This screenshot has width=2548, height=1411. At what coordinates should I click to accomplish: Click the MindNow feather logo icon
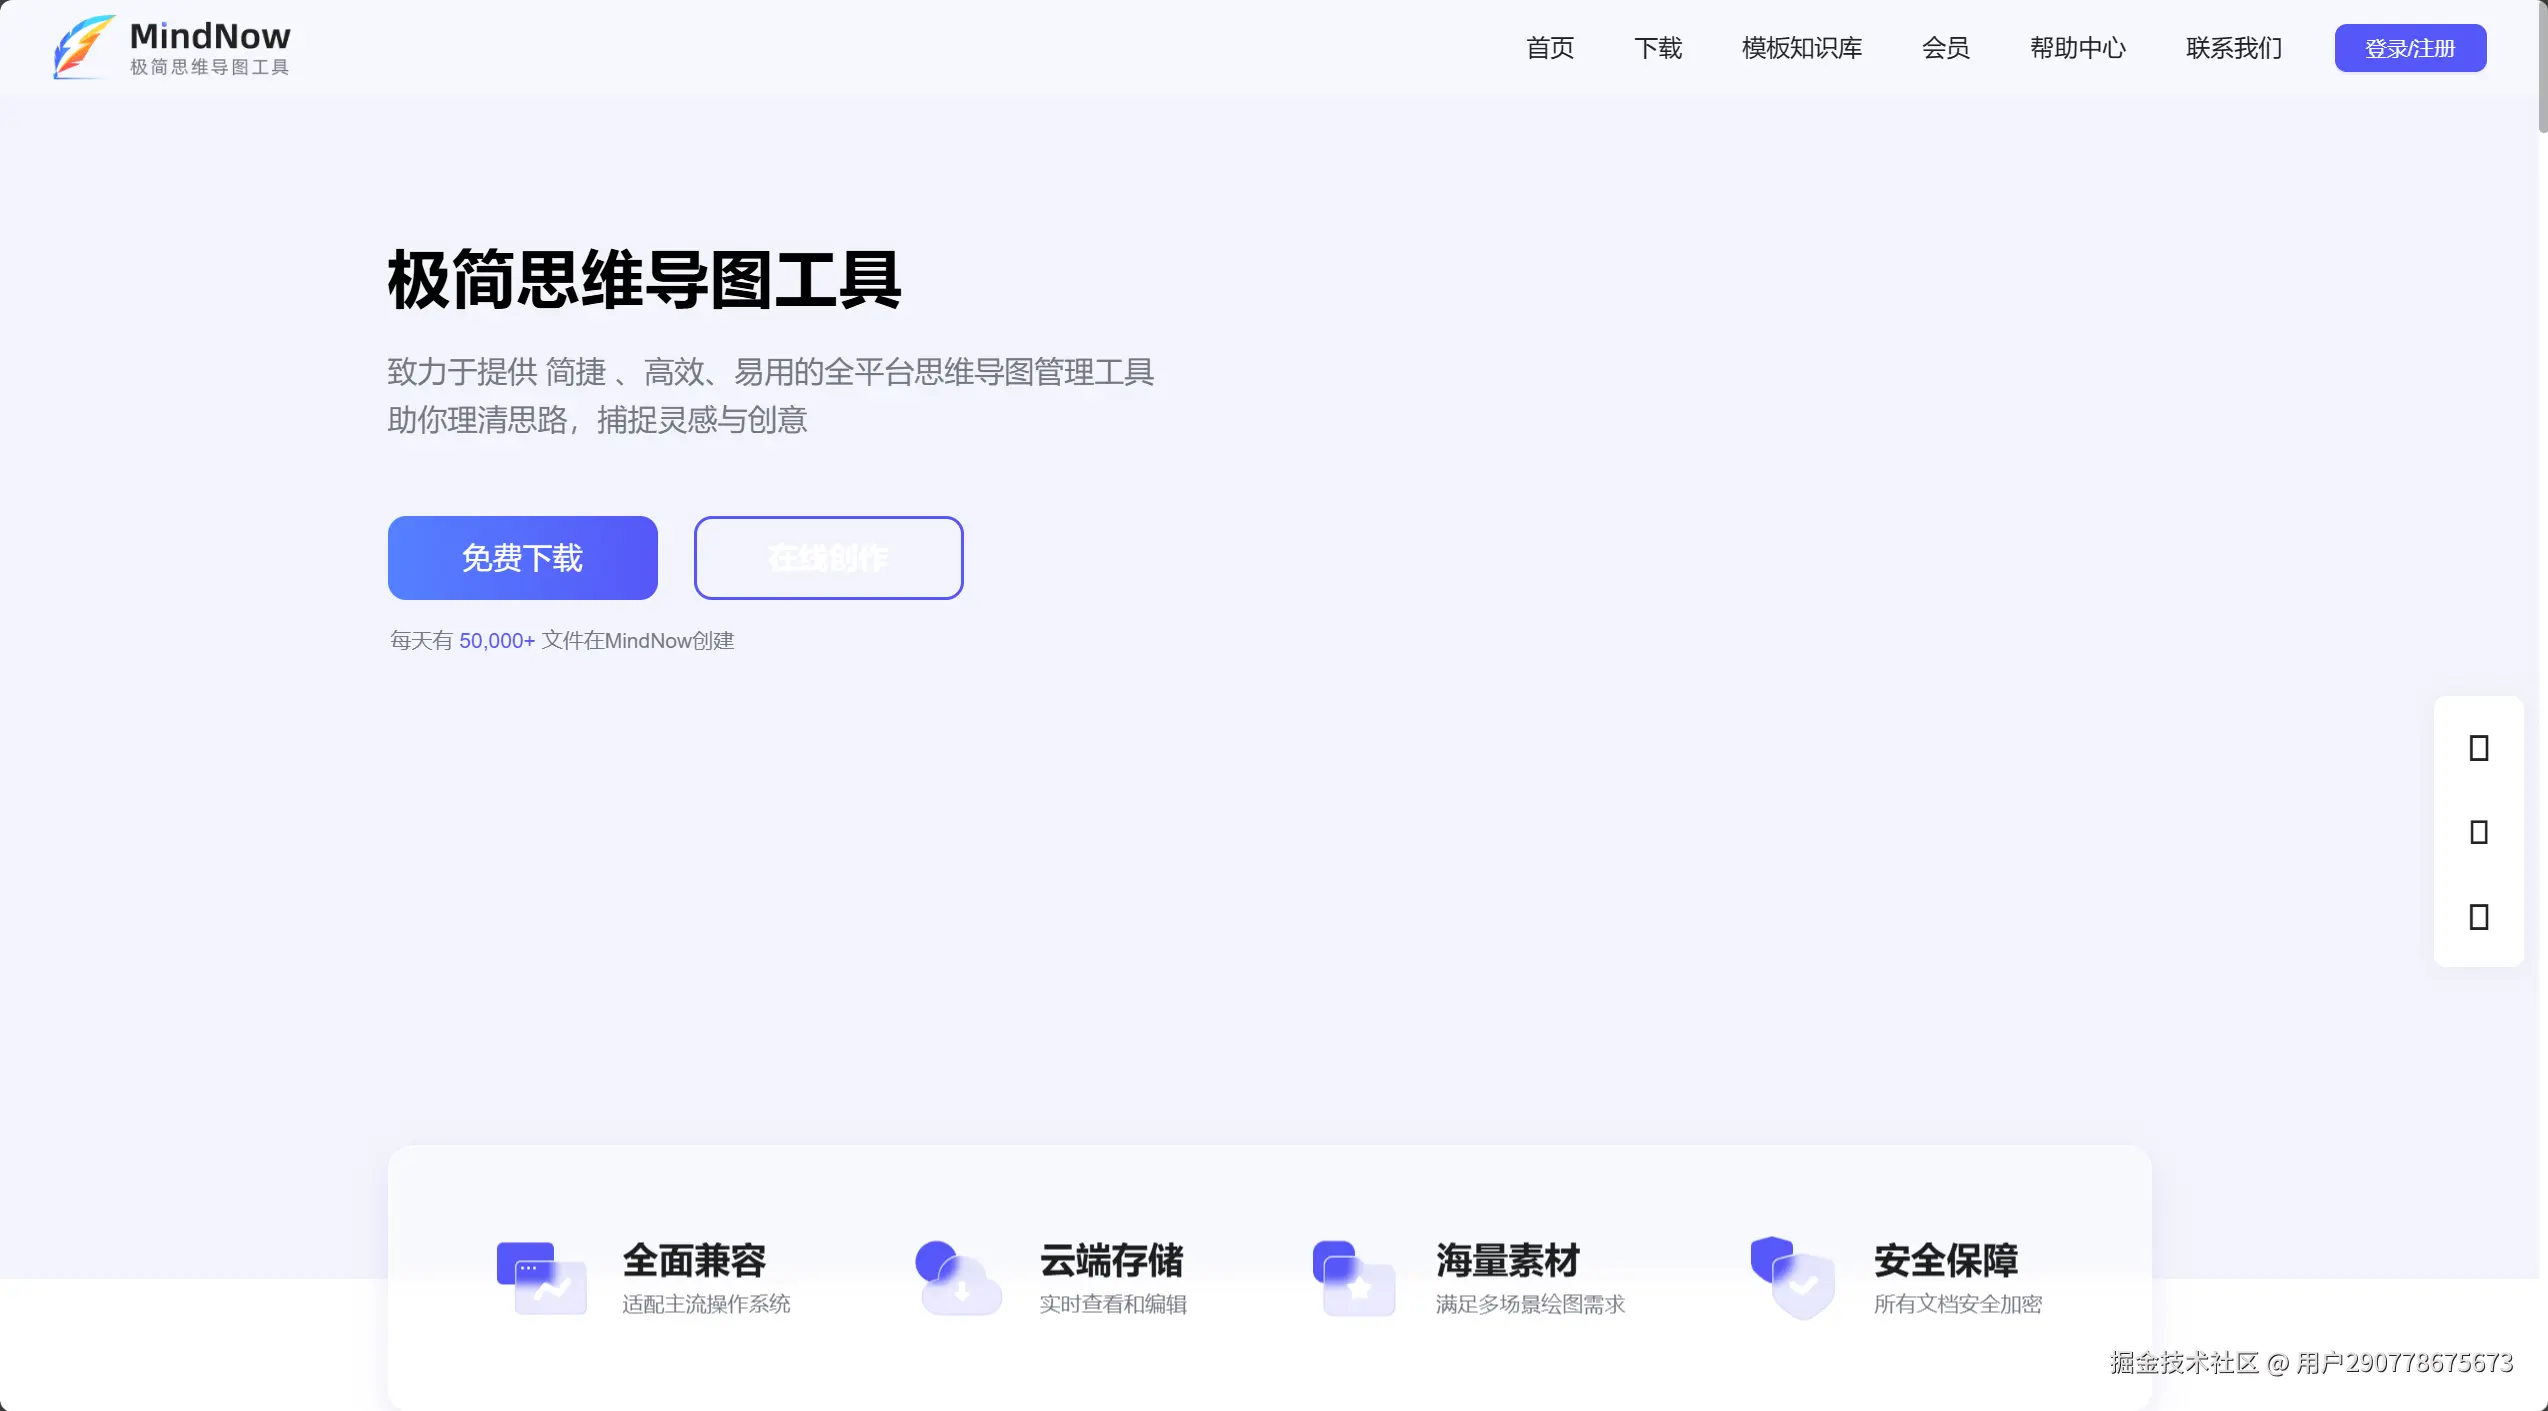tap(84, 47)
